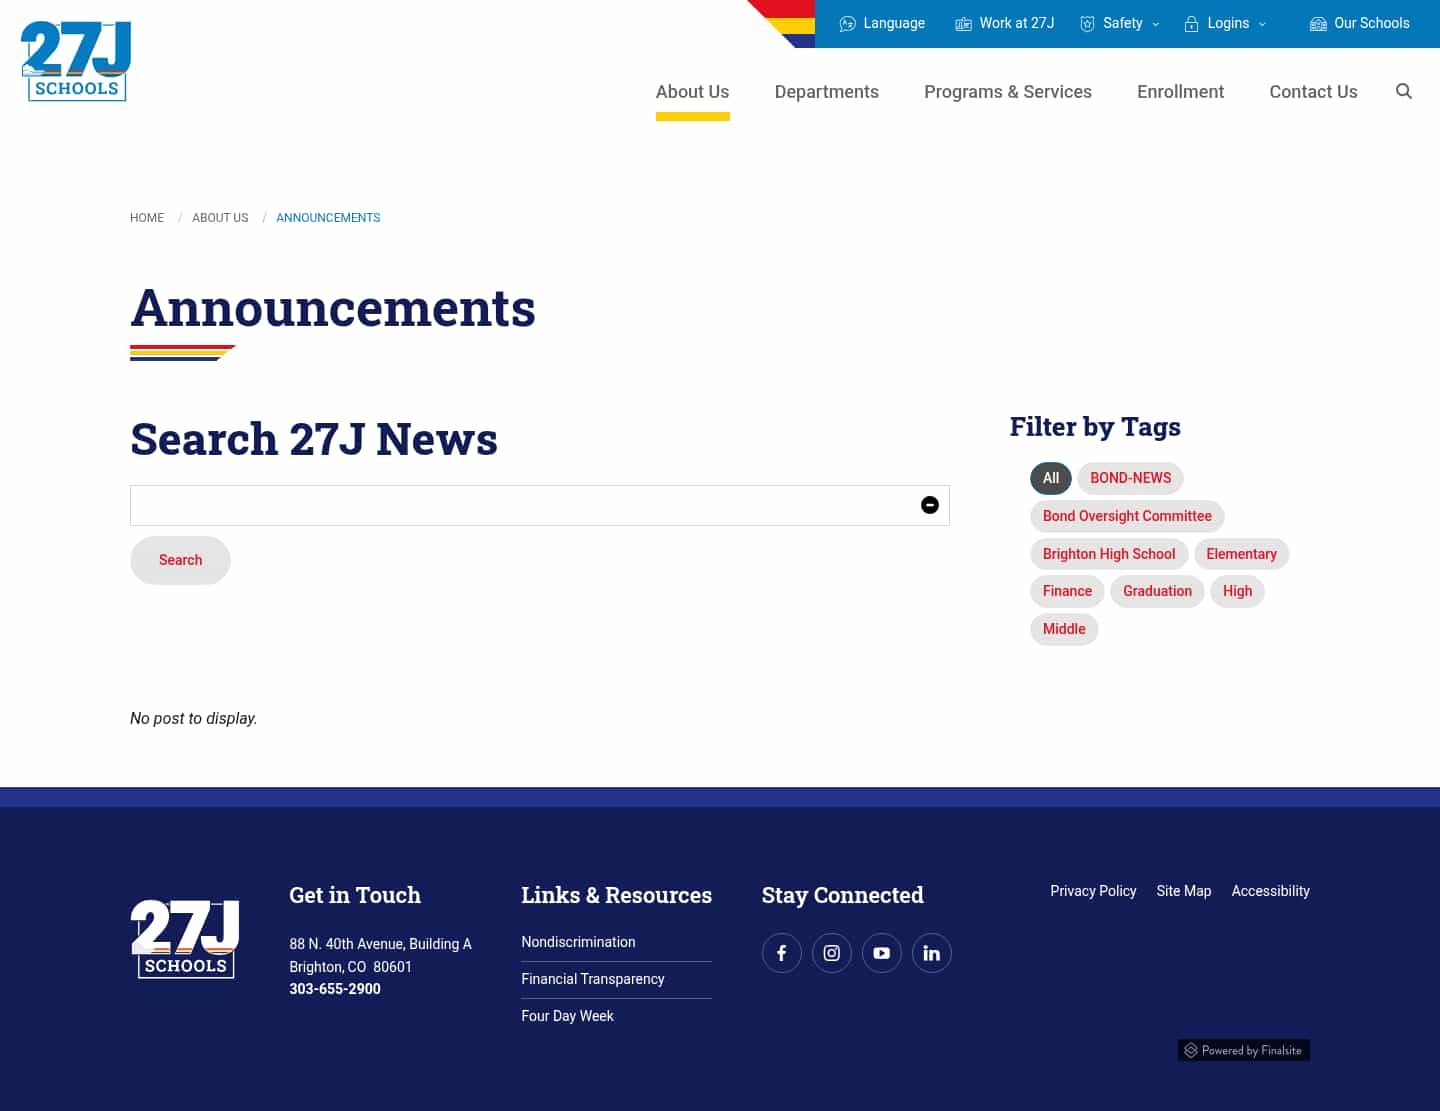
Task: Open the Four Day Week footer link
Action: click(x=567, y=1016)
